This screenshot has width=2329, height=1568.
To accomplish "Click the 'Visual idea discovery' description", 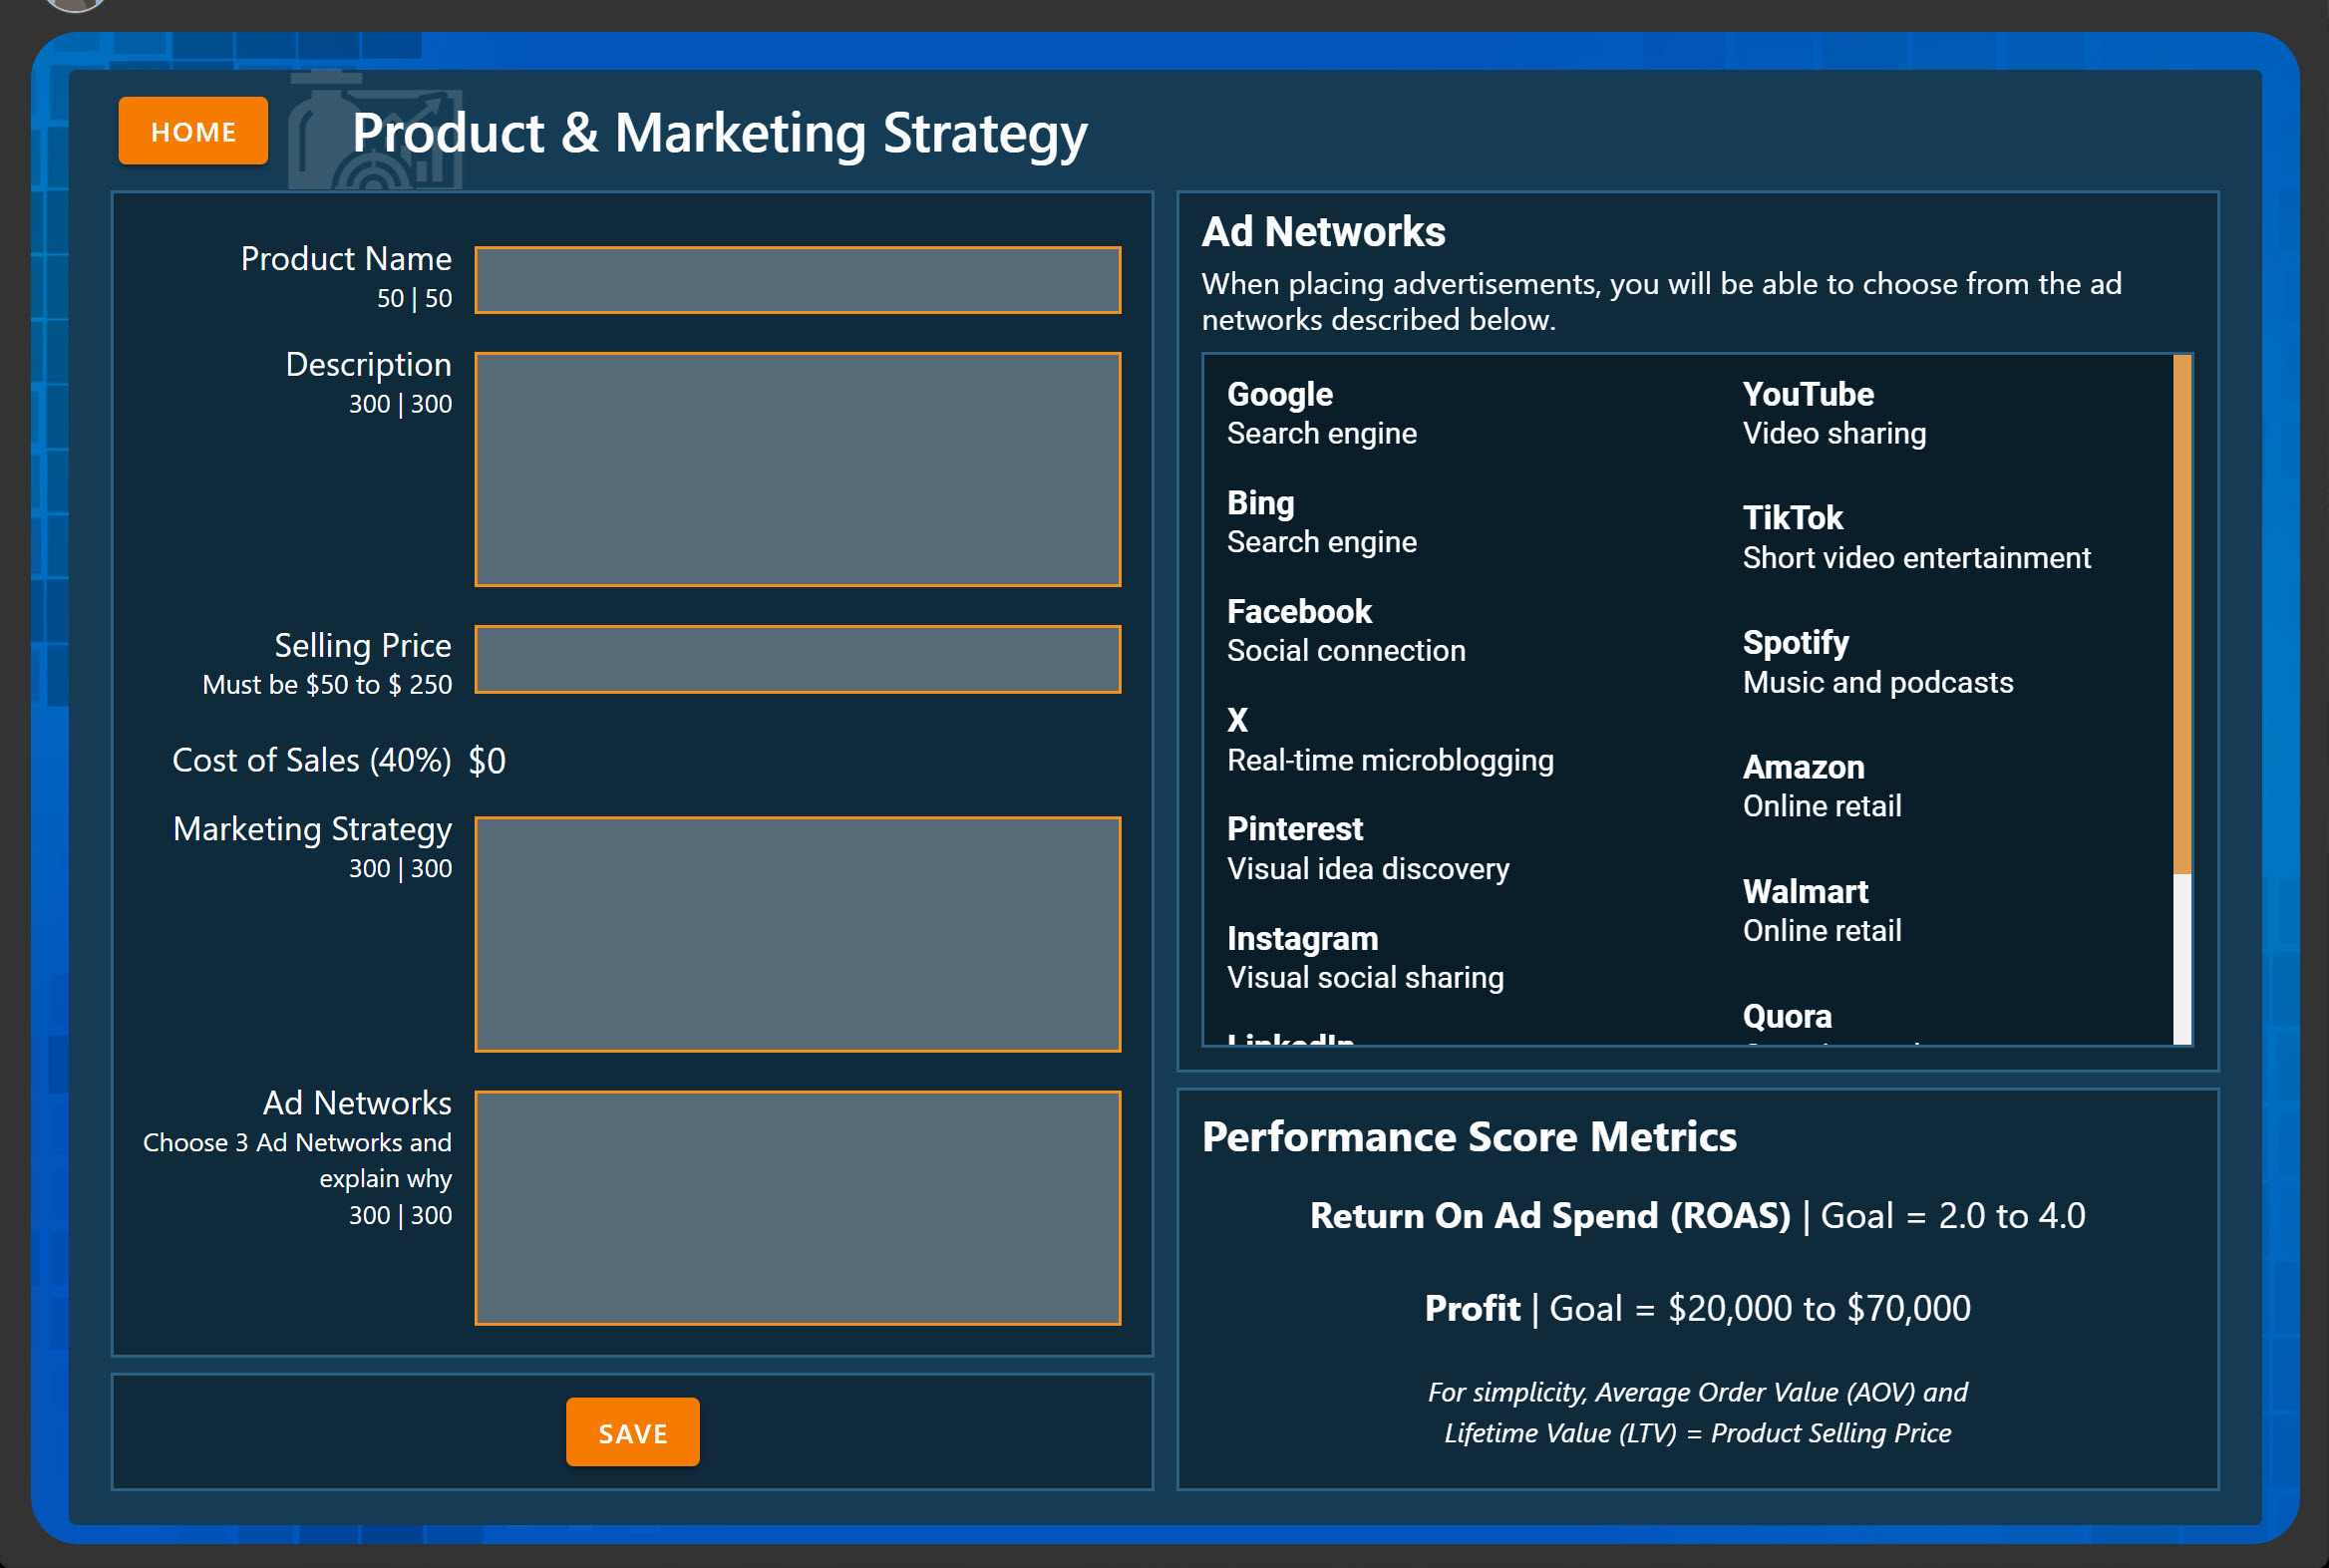I will point(1368,868).
